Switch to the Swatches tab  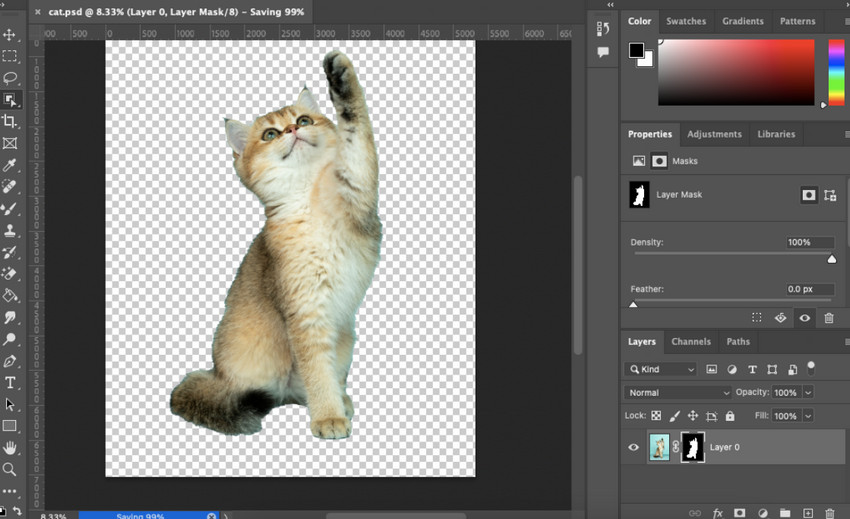pyautogui.click(x=686, y=21)
